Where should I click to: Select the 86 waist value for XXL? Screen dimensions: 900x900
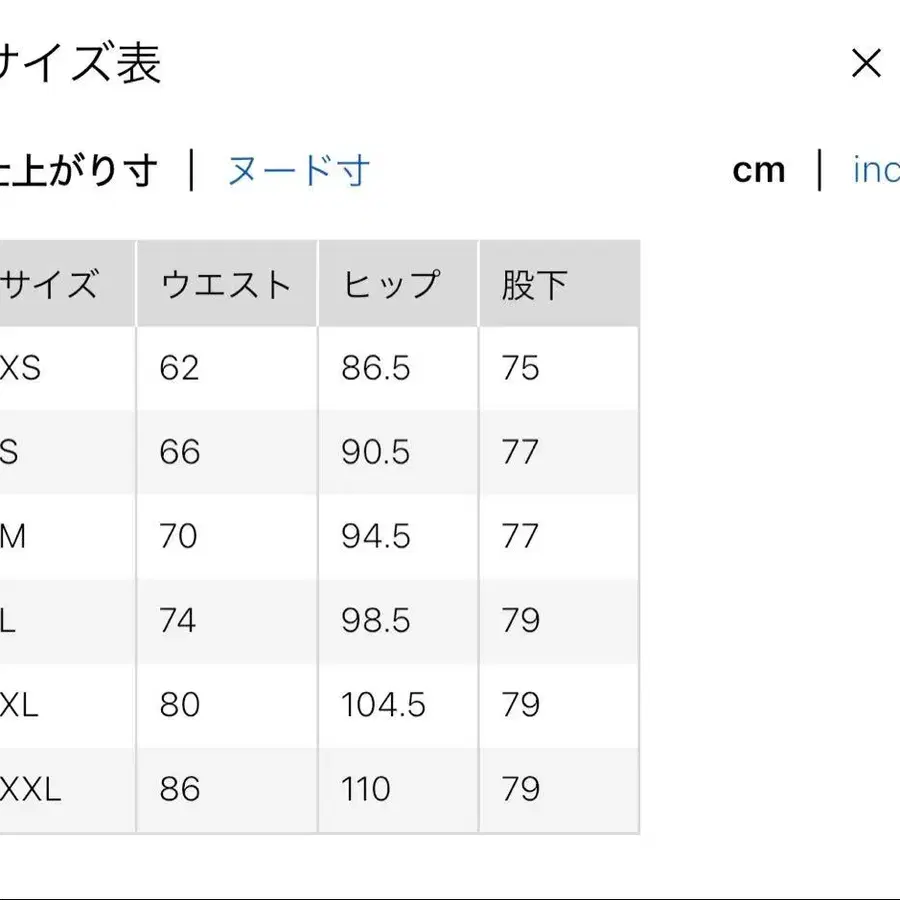pos(180,789)
